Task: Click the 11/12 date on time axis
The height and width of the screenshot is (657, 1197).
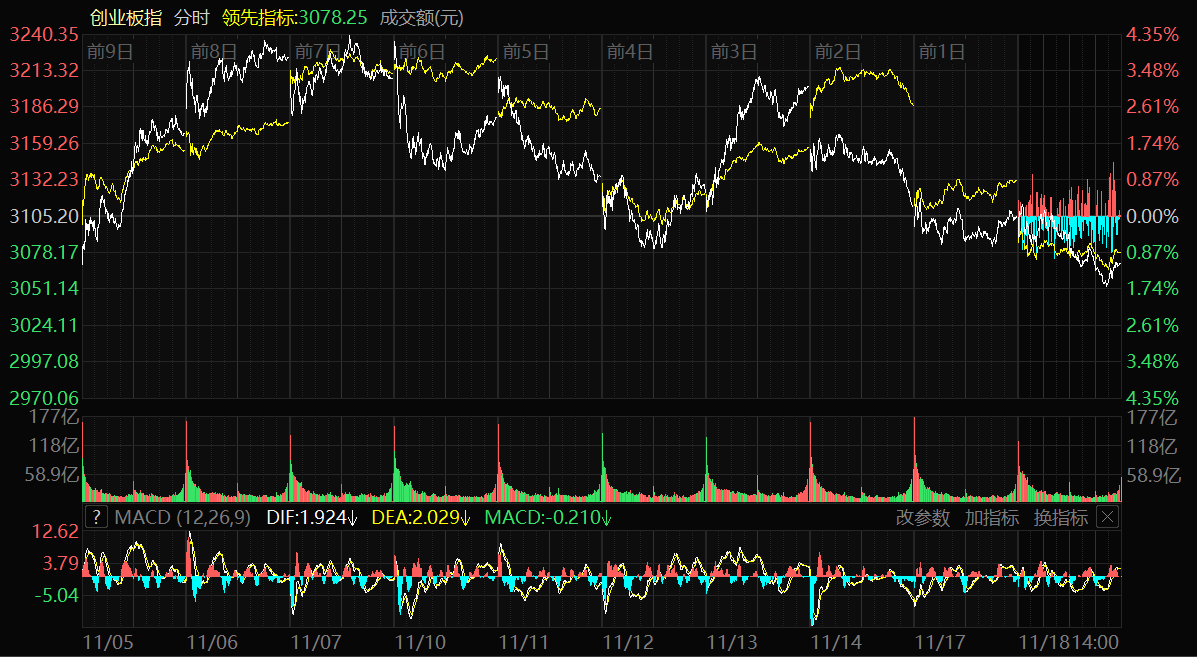Action: coord(628,639)
